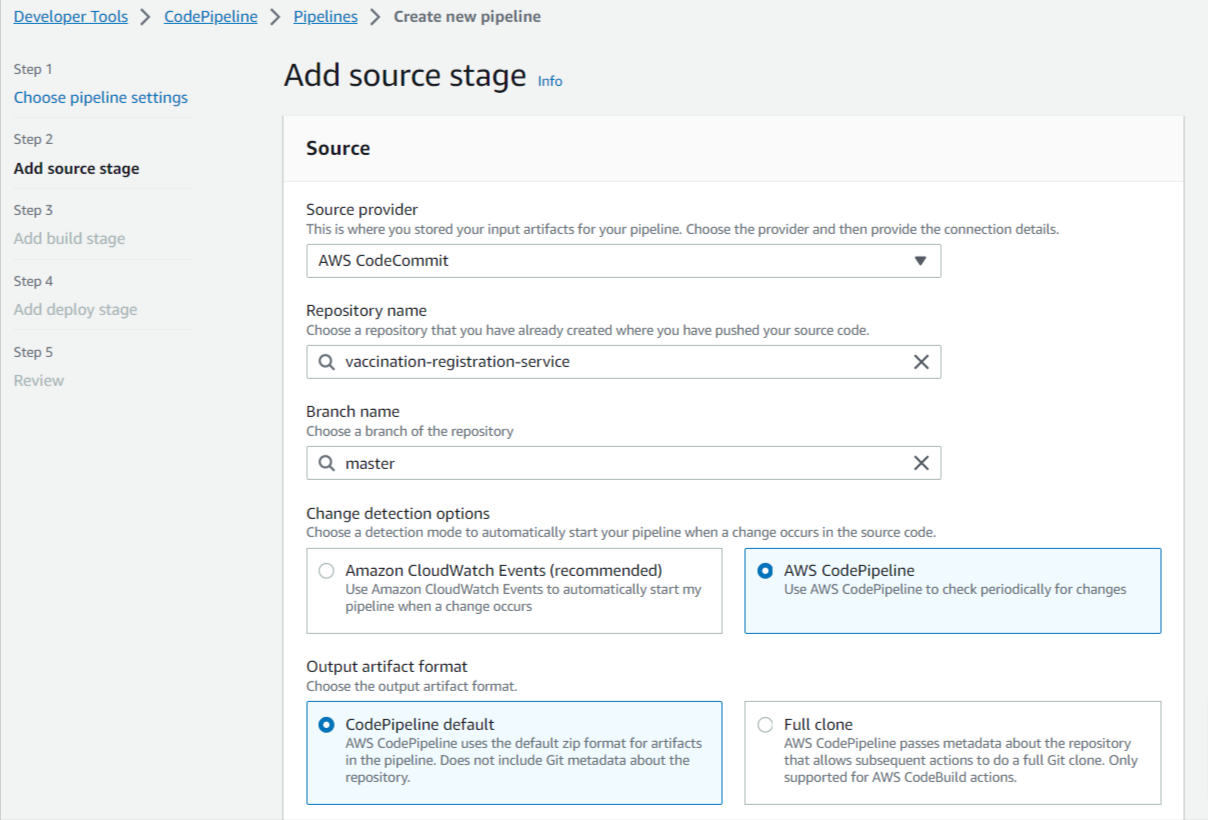
Task: Choose CodePipeline default artifact format
Action: (x=326, y=725)
